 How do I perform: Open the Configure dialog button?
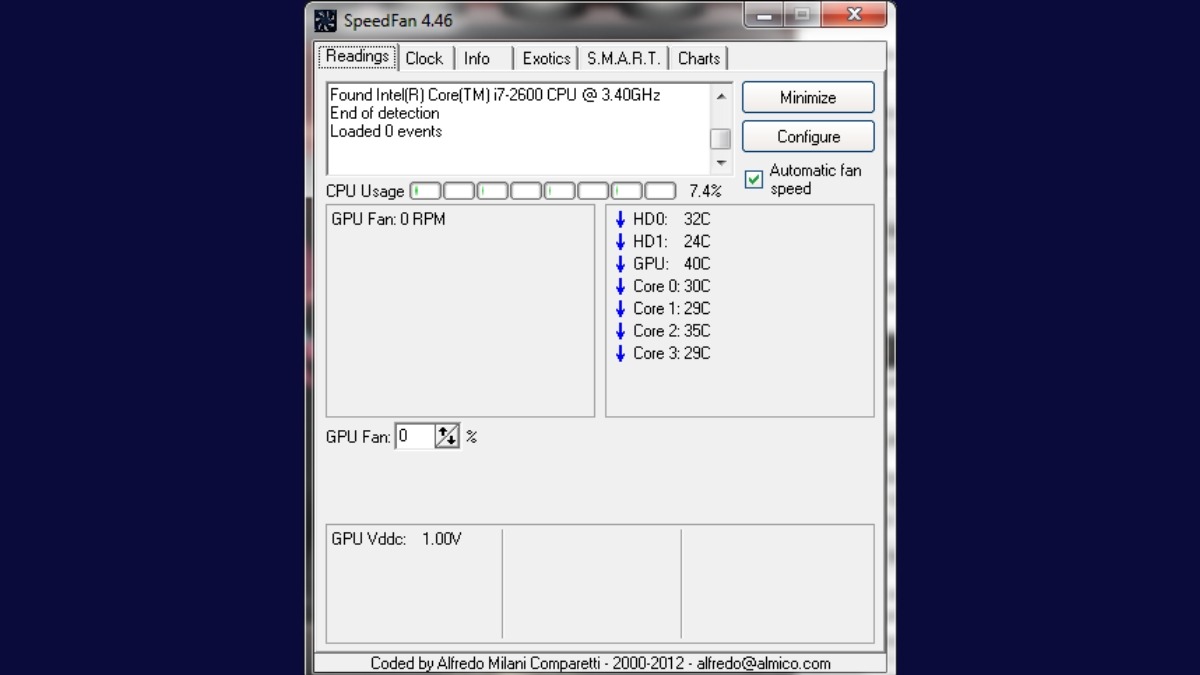(808, 136)
